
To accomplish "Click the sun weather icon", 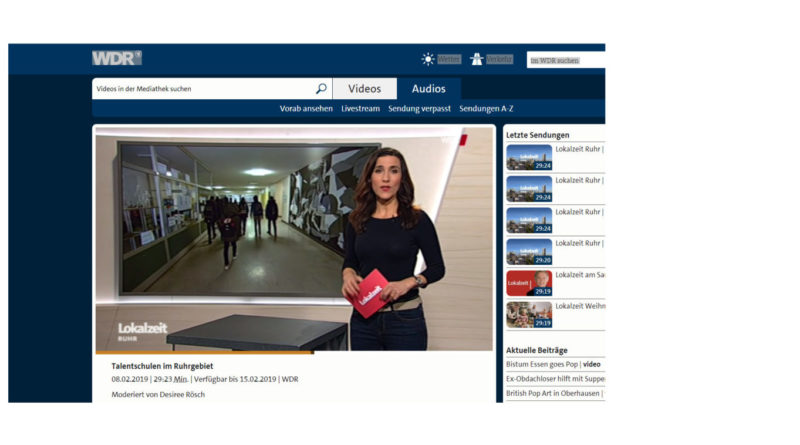I will 428,59.
